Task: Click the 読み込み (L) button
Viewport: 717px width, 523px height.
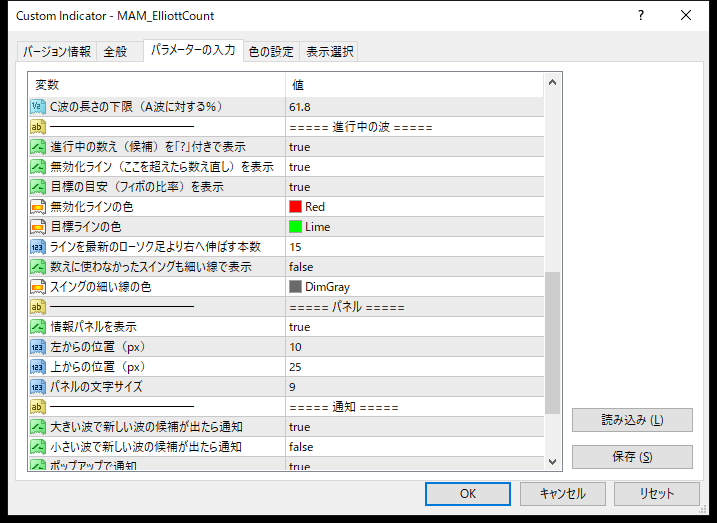Action: 632,420
